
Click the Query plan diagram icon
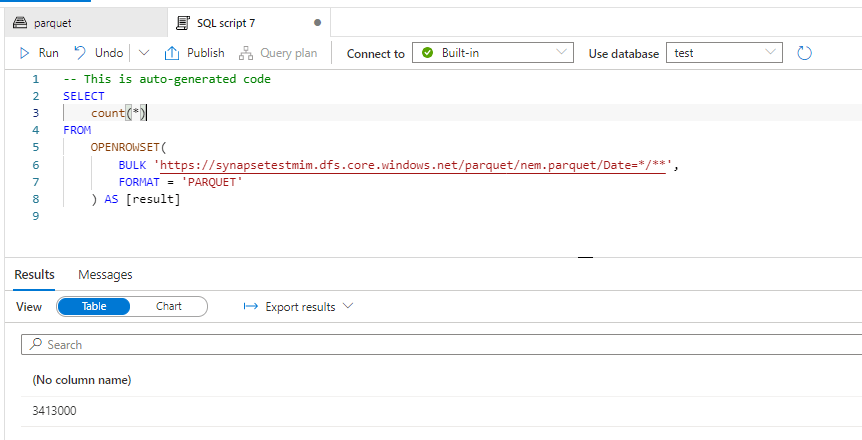pos(246,53)
